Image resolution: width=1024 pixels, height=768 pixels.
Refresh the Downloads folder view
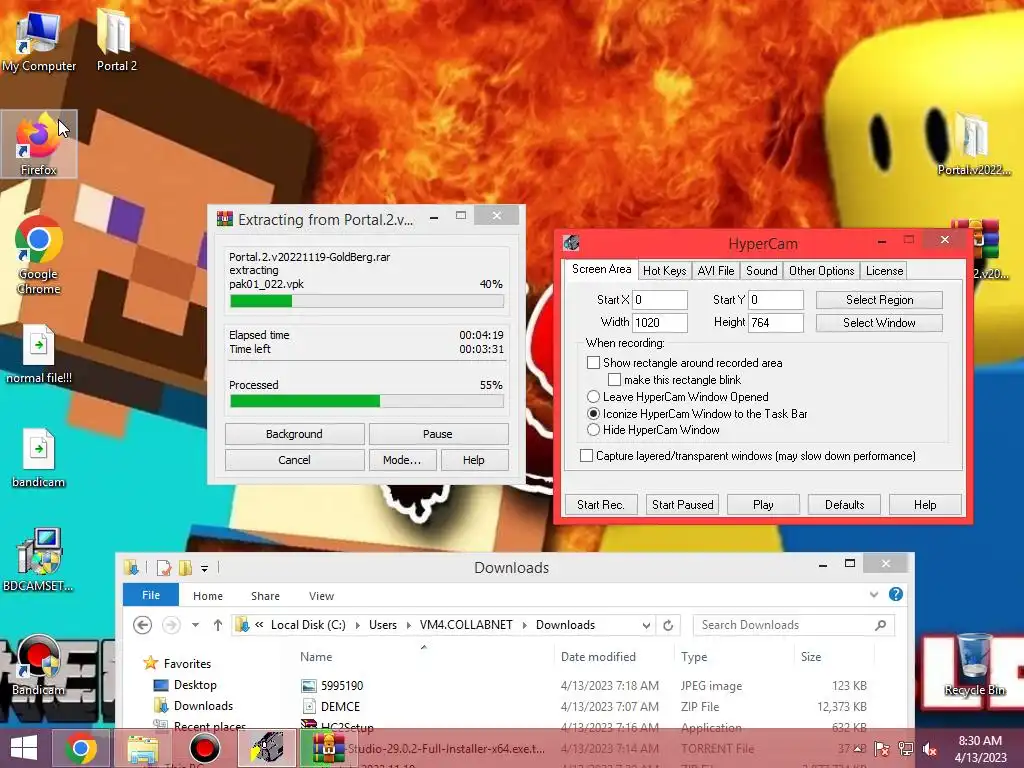point(668,625)
